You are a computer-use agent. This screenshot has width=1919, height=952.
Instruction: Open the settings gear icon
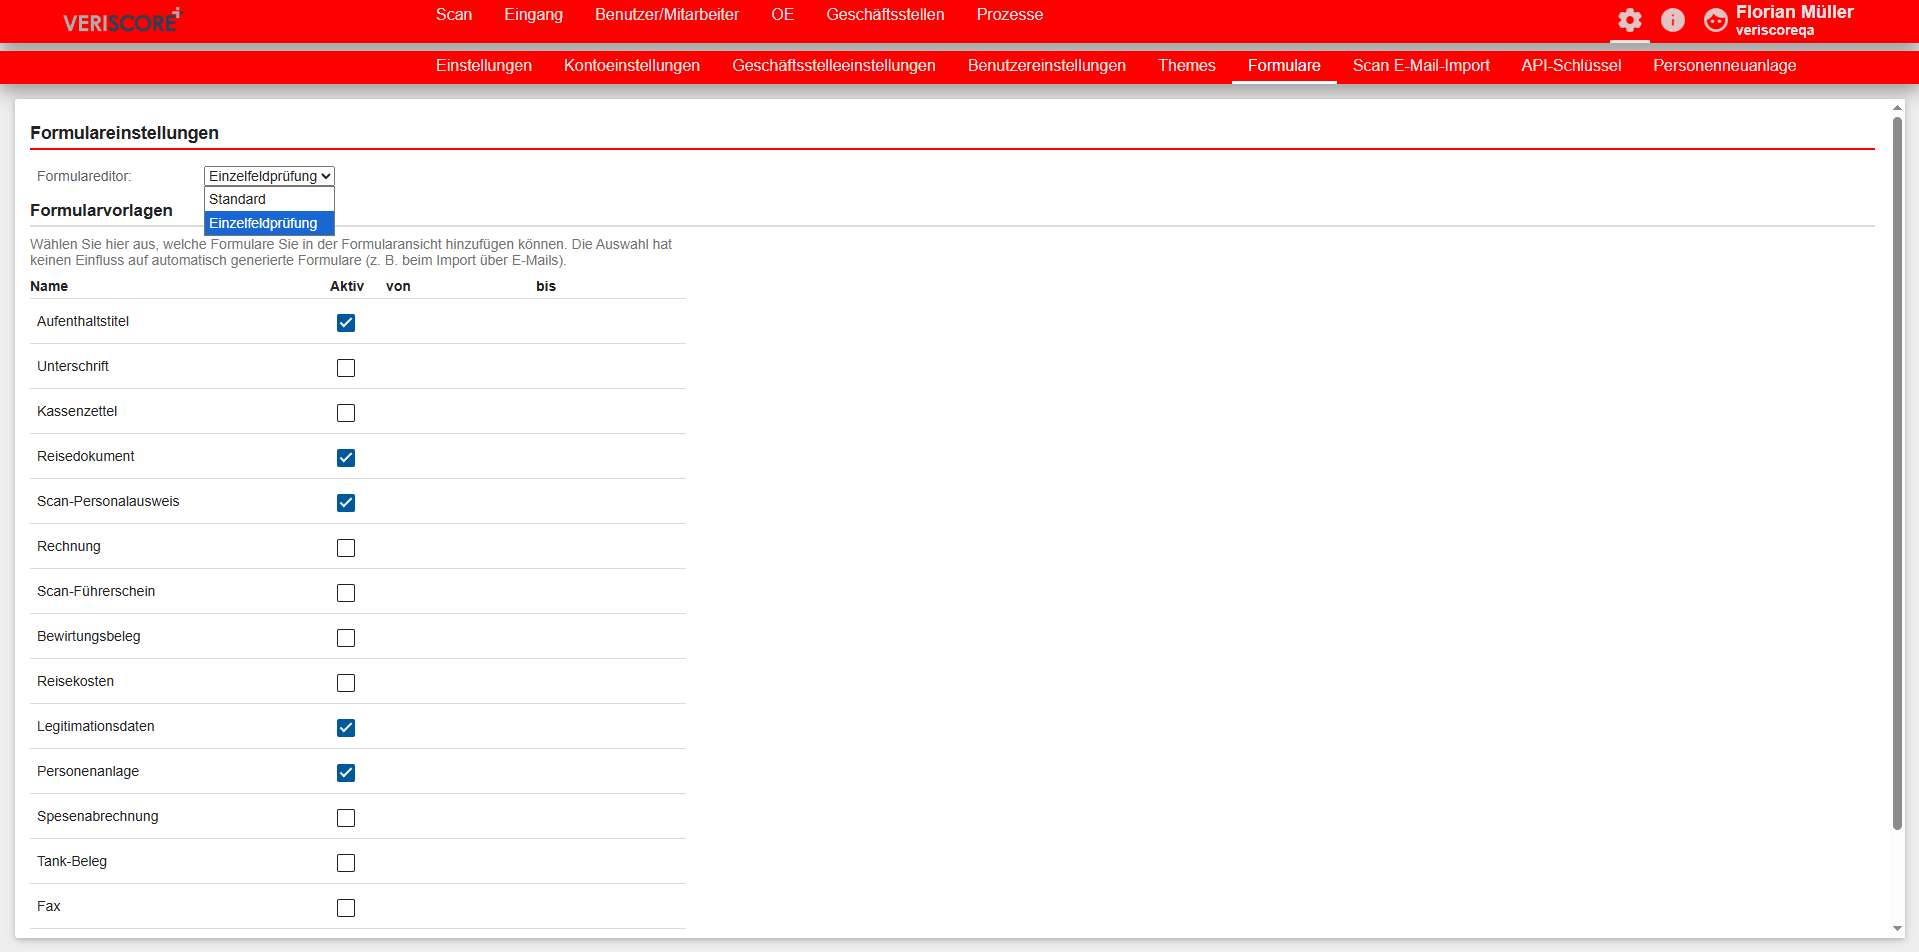[1629, 20]
